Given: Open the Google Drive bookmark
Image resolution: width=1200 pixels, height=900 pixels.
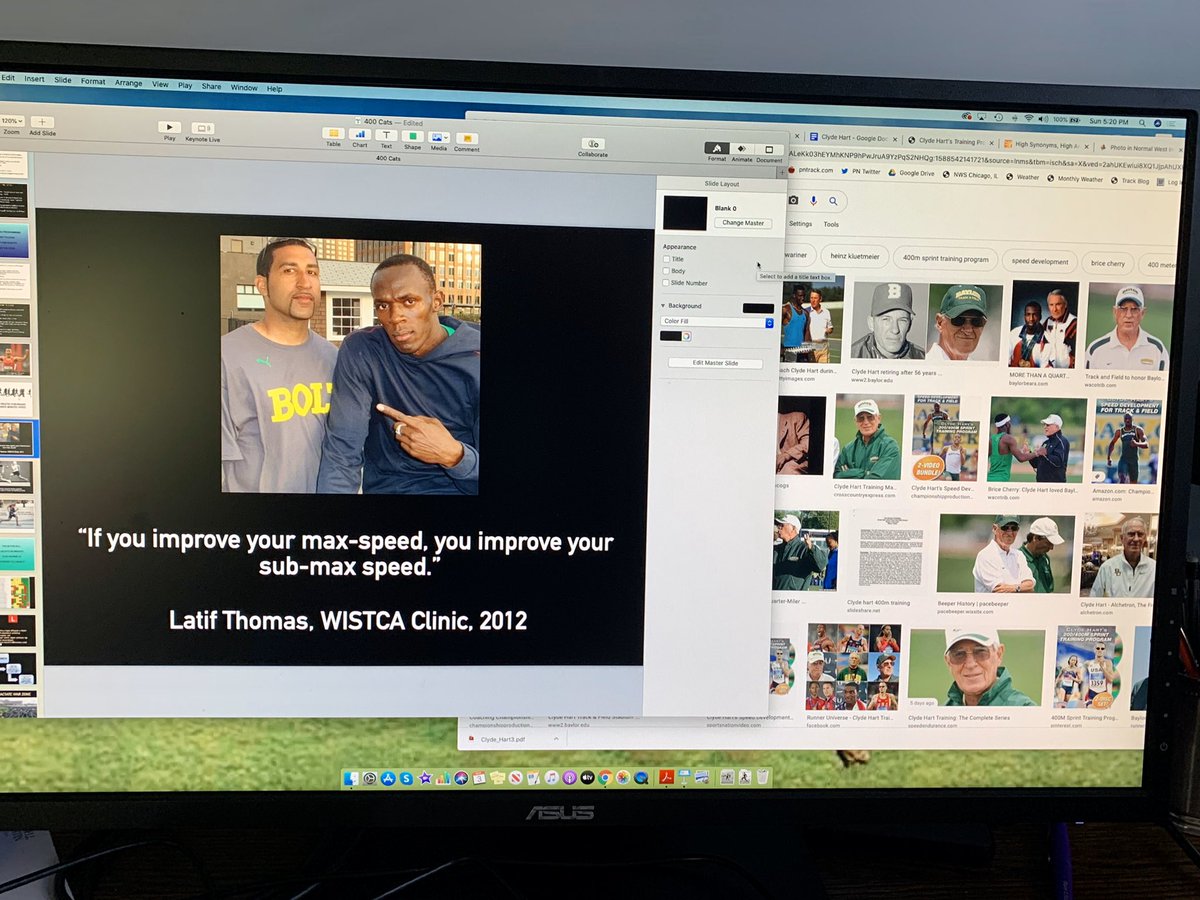Looking at the screenshot, I should 911,173.
